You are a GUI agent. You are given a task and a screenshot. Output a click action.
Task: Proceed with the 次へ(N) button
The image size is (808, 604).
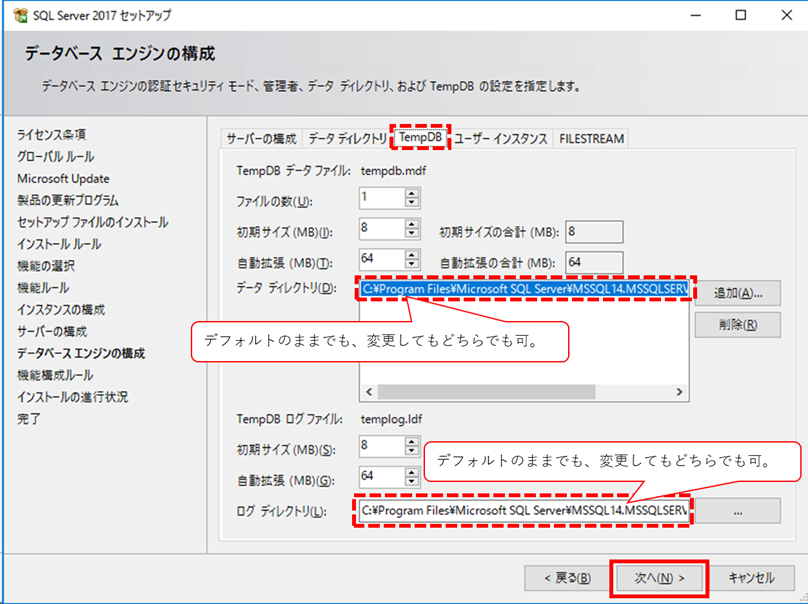[659, 578]
